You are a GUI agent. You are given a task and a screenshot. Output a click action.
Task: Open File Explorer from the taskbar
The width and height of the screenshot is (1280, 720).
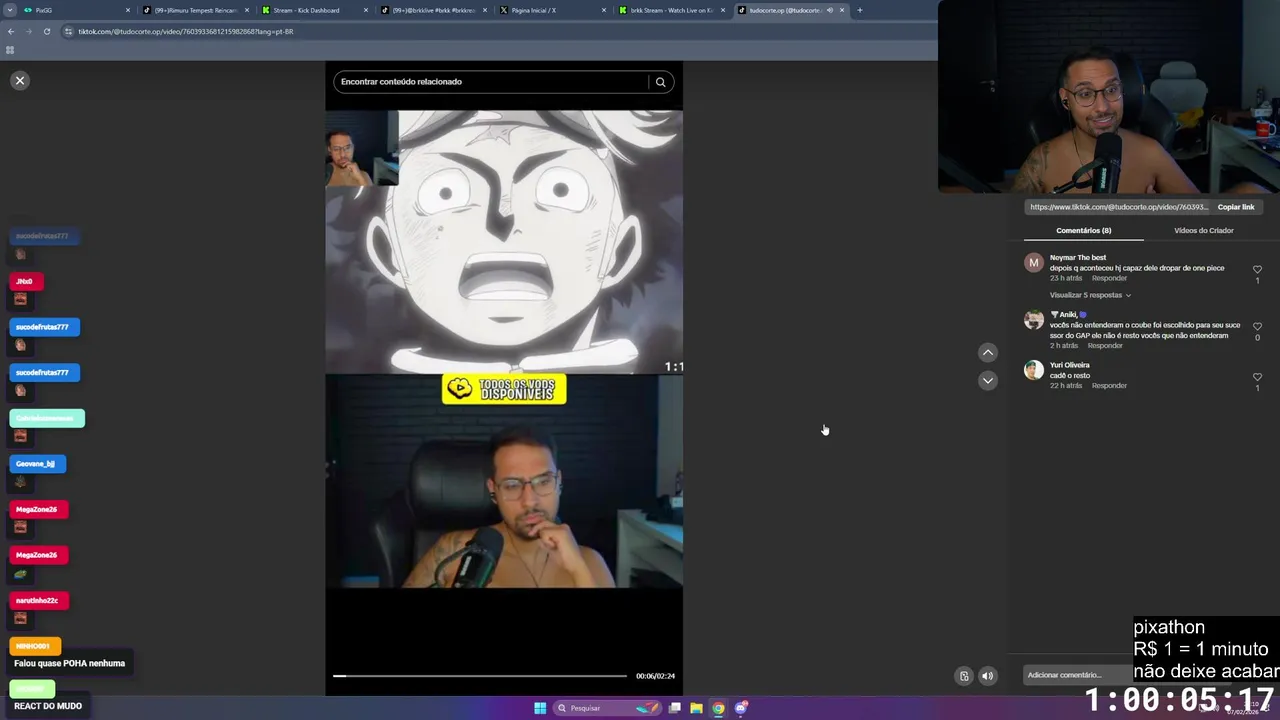click(x=696, y=708)
